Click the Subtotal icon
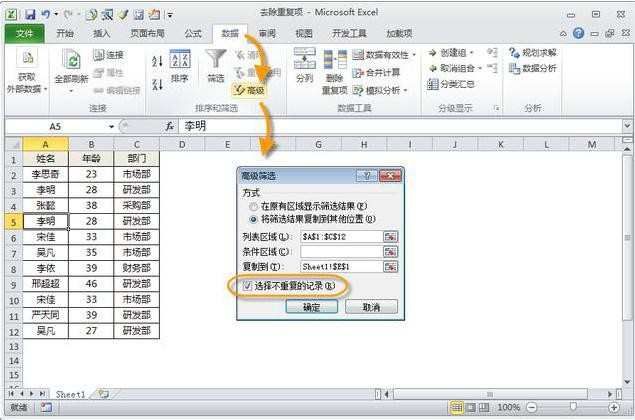The image size is (635, 420). pos(433,84)
